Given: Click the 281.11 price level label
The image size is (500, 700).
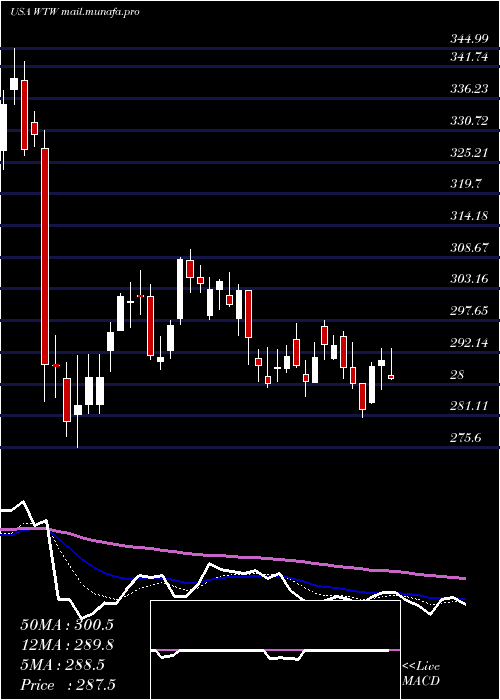Looking at the screenshot, I should pos(470,406).
